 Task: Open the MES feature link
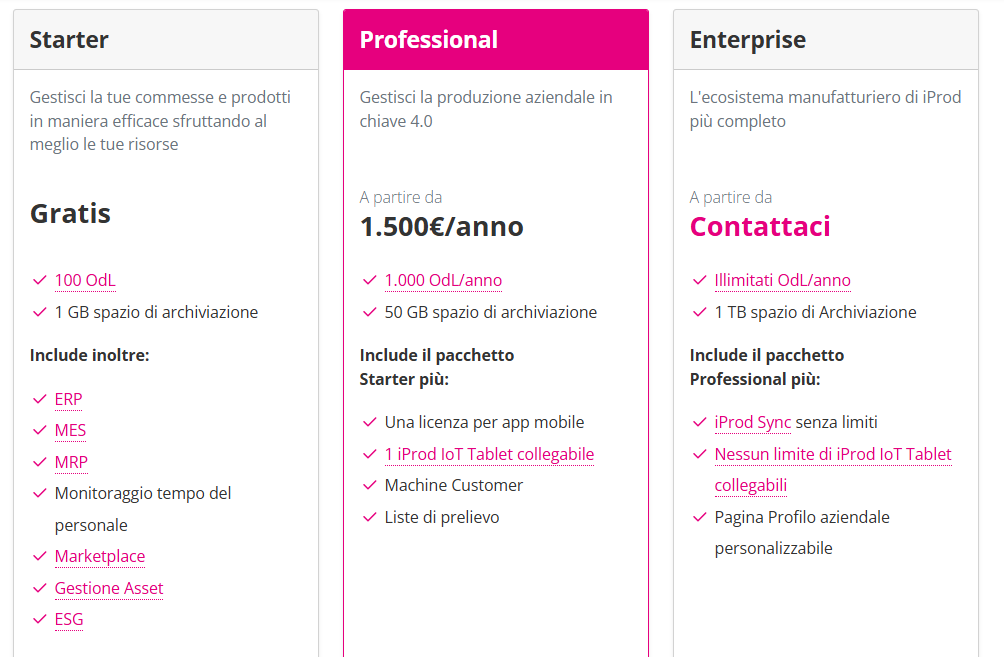click(70, 431)
